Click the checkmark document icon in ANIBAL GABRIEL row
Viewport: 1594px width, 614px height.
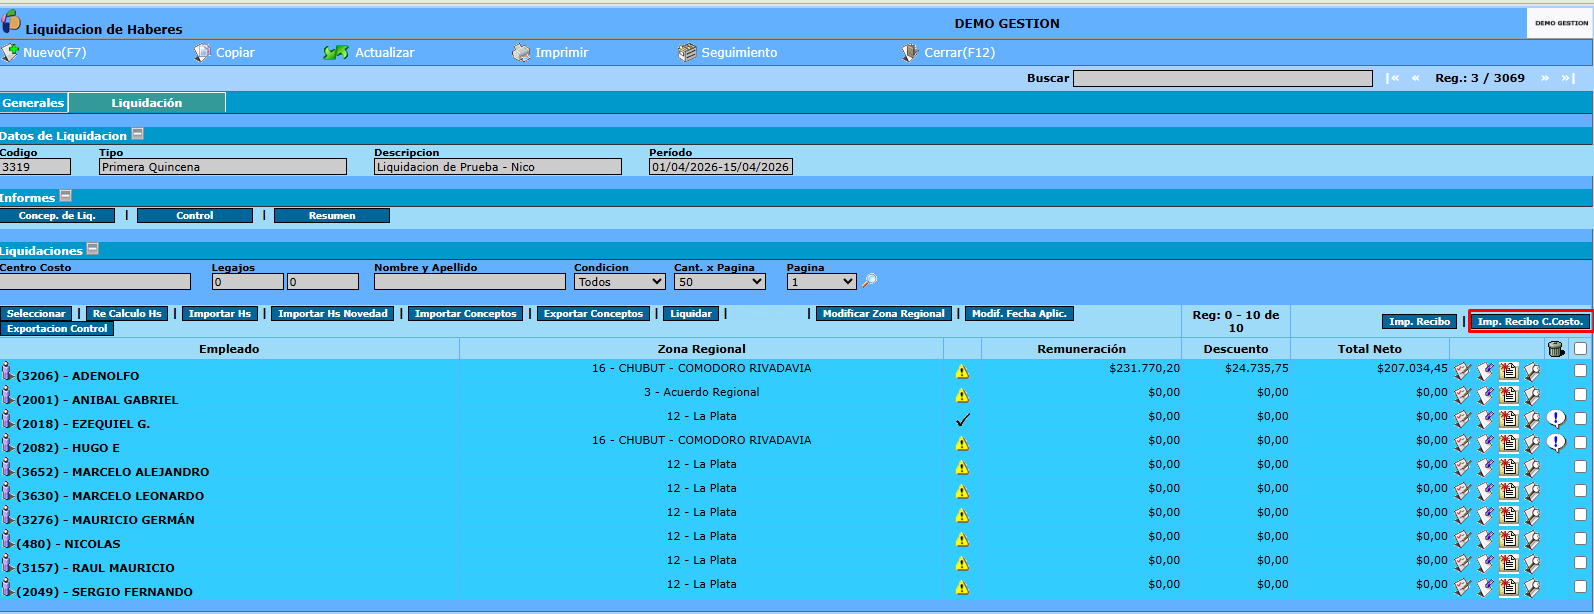(1462, 395)
